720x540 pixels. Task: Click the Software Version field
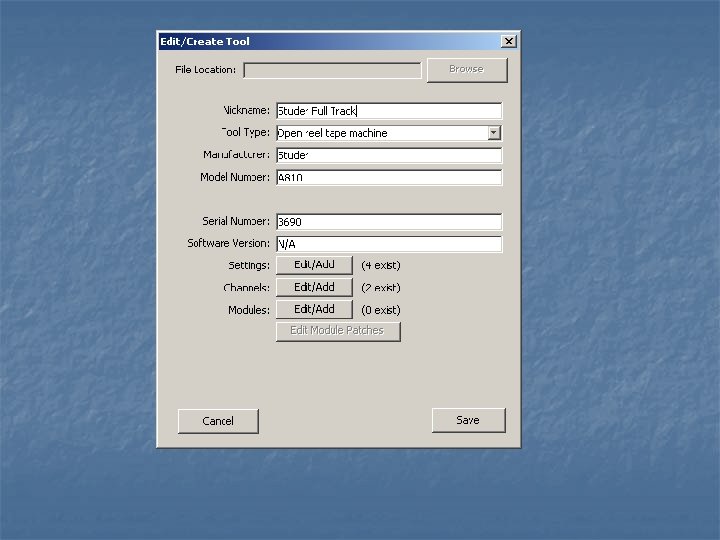(x=389, y=244)
